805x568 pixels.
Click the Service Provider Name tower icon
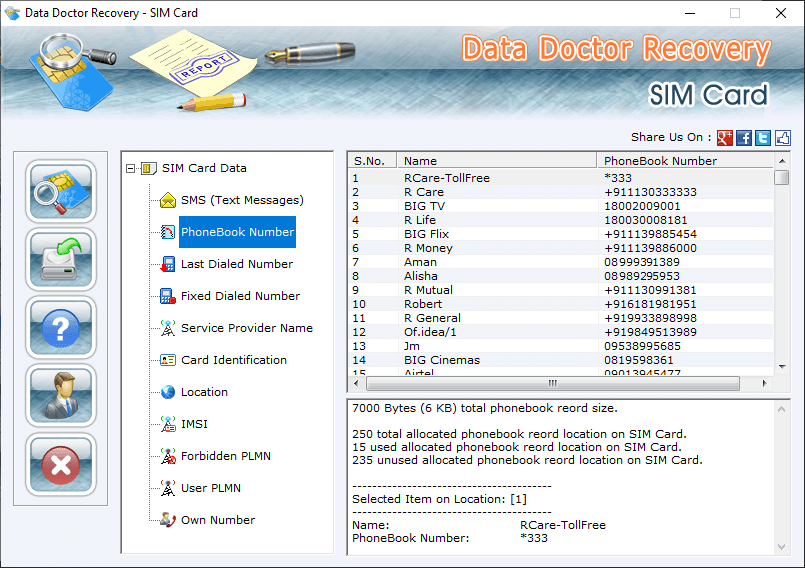coord(168,328)
